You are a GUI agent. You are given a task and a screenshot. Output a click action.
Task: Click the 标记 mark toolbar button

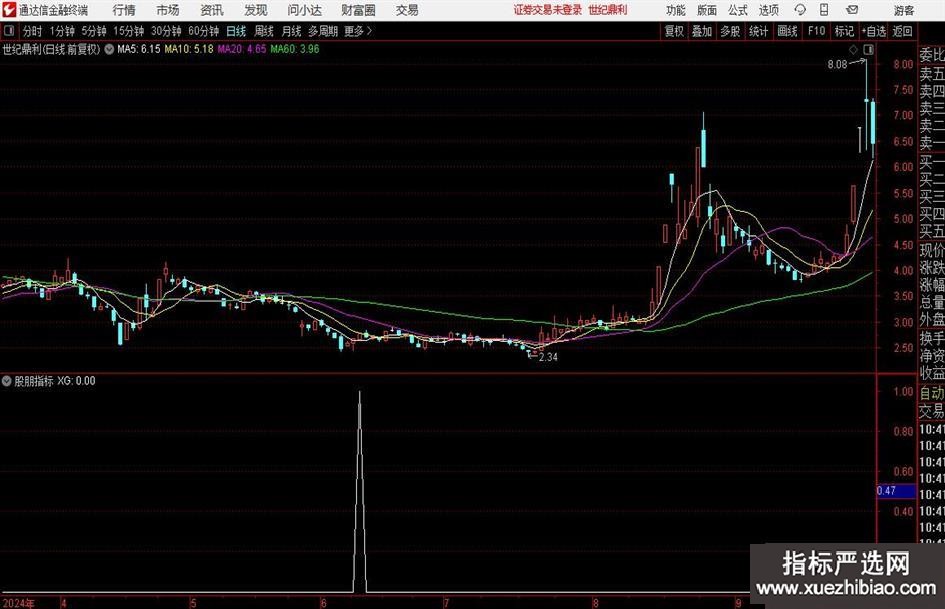844,31
